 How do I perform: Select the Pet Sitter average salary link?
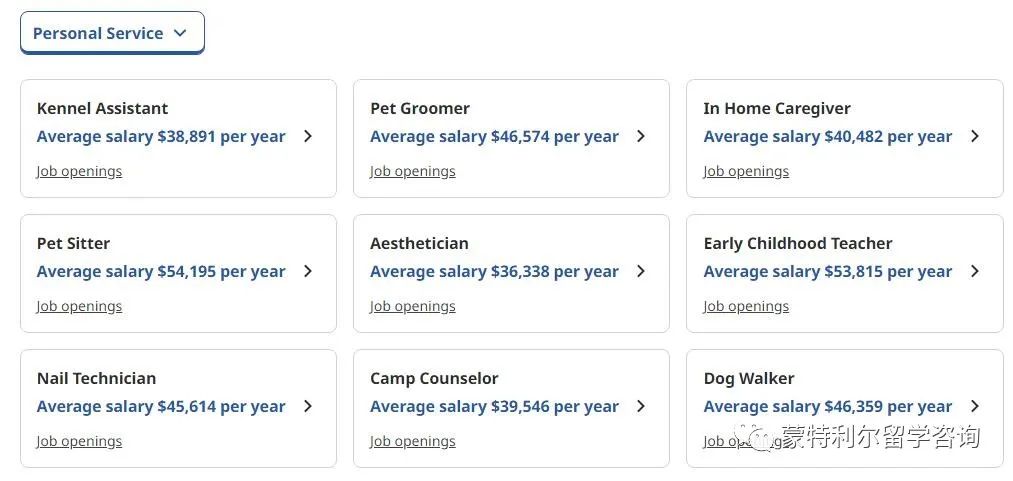point(161,272)
